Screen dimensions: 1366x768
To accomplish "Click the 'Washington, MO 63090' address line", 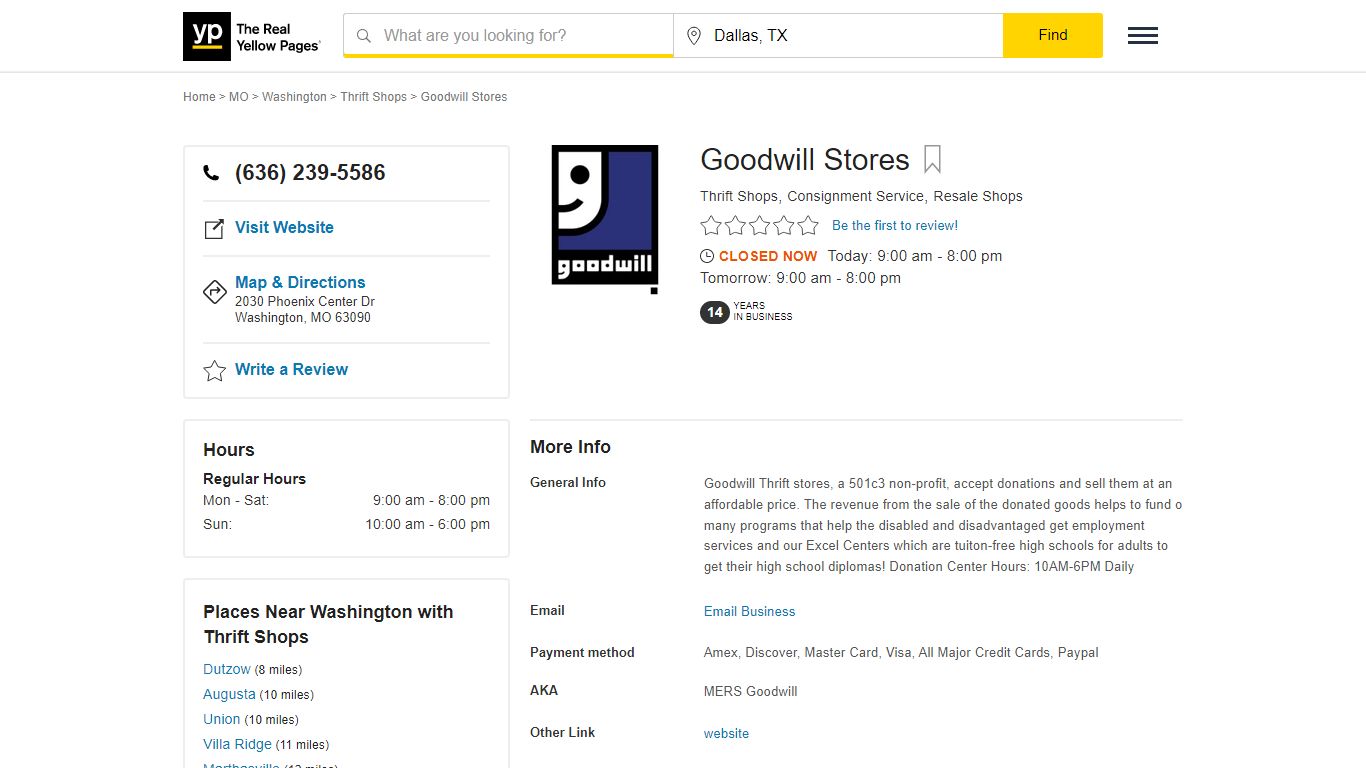I will [x=303, y=317].
